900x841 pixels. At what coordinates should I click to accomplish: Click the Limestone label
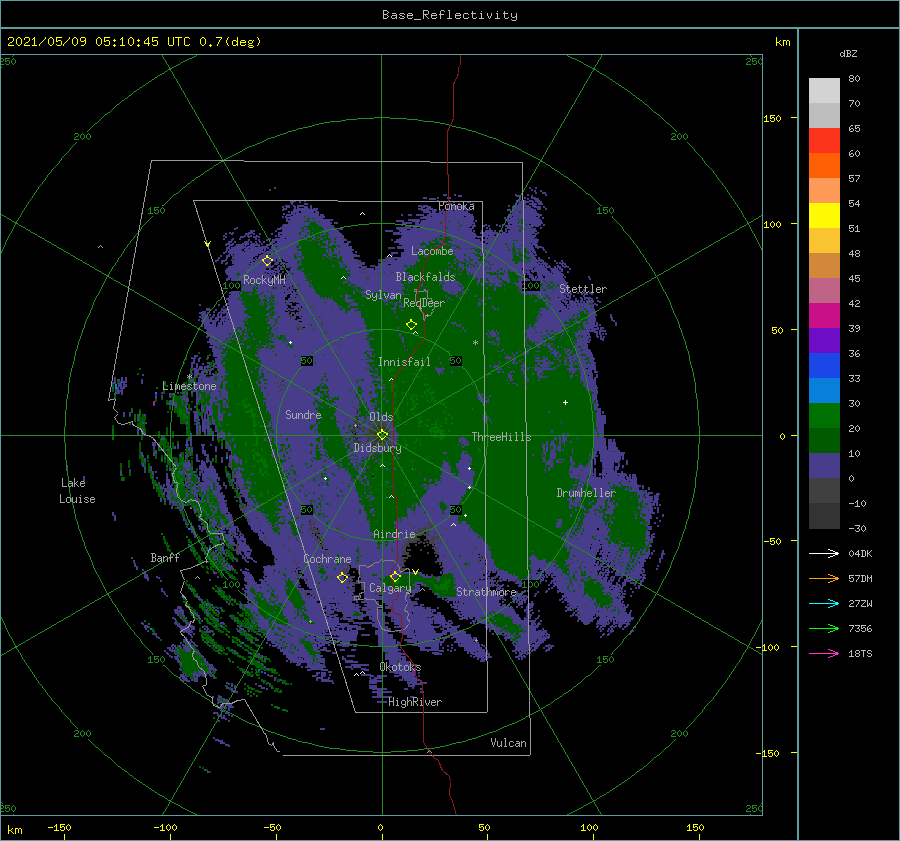pos(189,386)
